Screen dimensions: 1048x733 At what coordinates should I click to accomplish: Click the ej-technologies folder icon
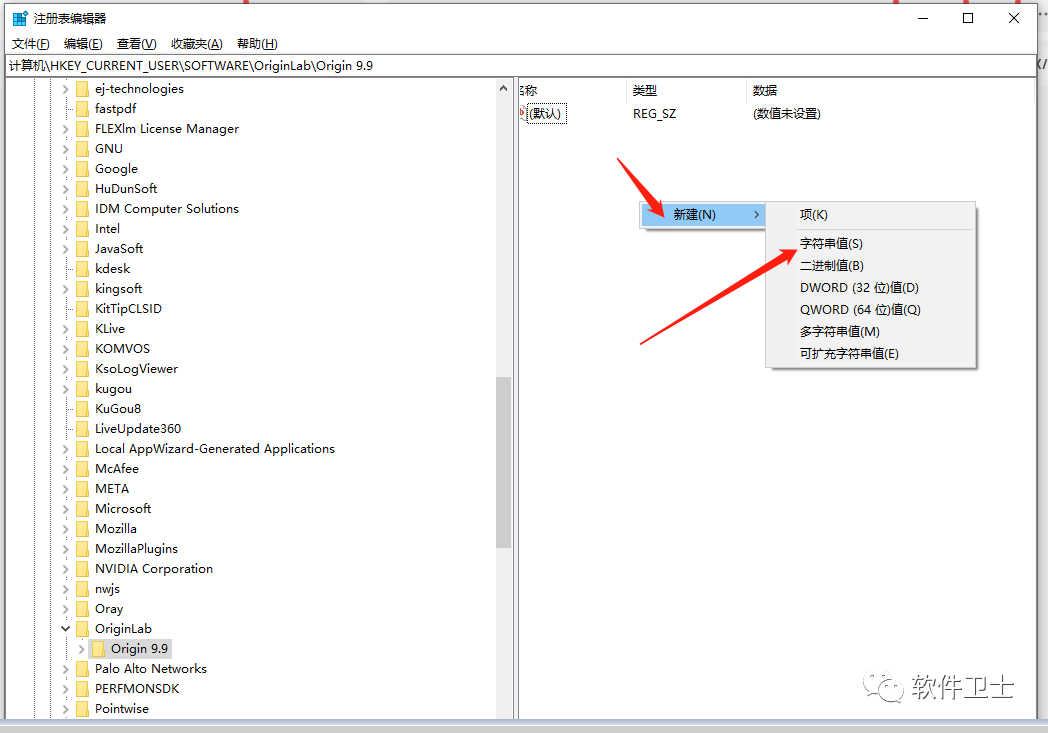click(82, 89)
